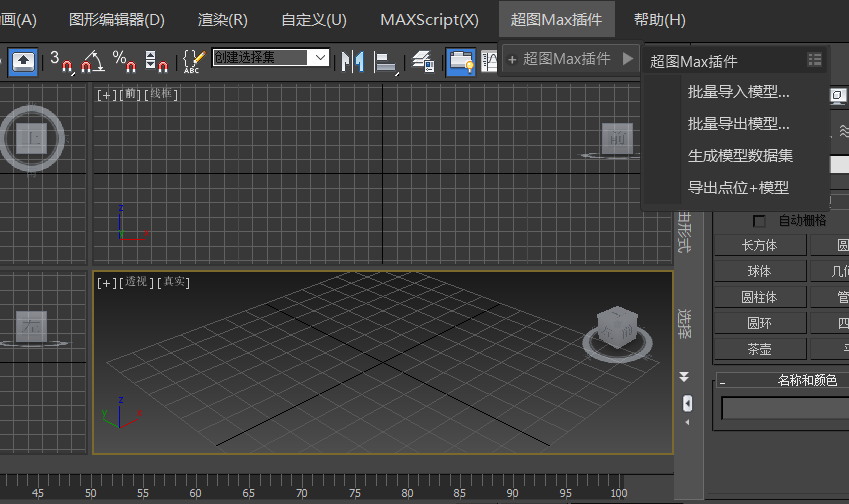Toggle the 3D Snaps tool
The image size is (849, 504).
60,60
